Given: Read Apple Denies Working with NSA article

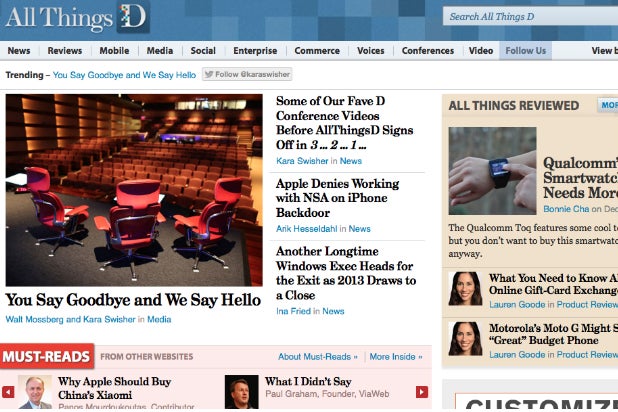Looking at the screenshot, I should pos(337,198).
